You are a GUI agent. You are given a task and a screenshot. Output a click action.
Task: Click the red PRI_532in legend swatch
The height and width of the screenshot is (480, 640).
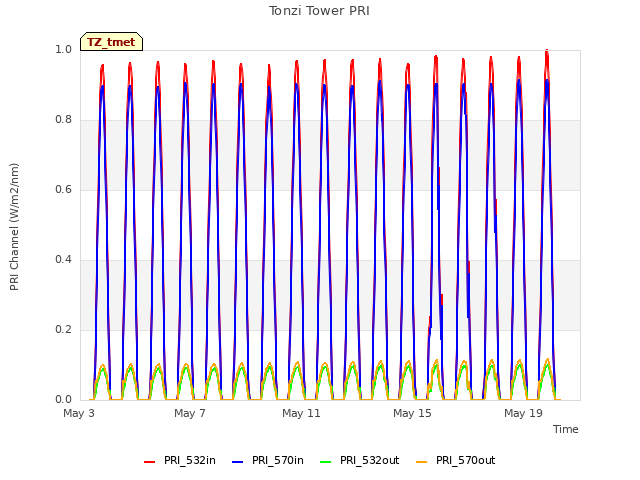[149, 462]
